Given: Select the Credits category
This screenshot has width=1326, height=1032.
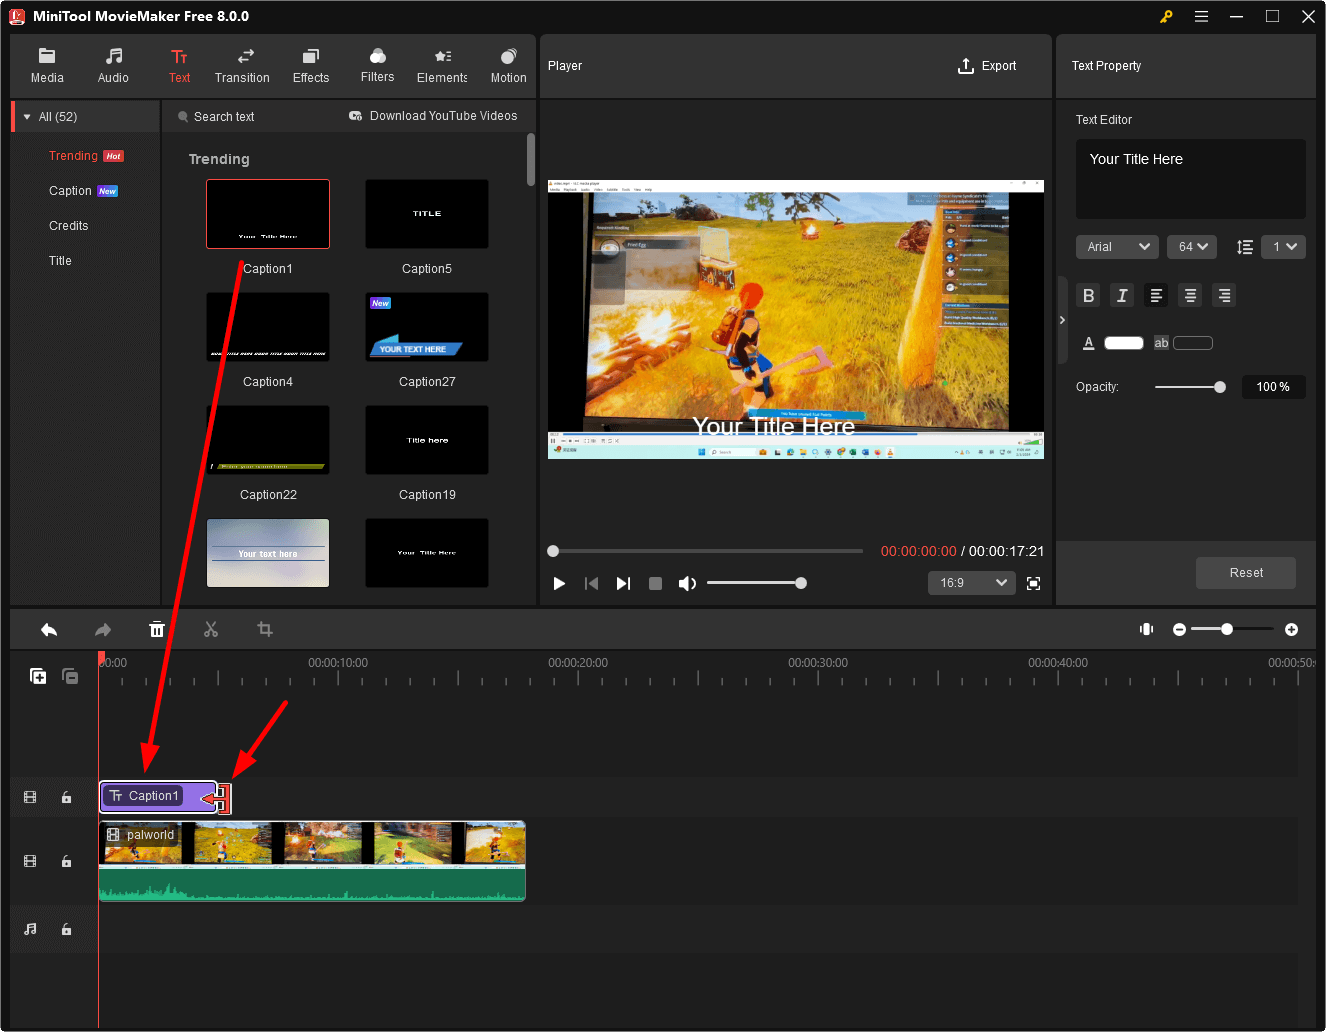Looking at the screenshot, I should click(x=69, y=226).
